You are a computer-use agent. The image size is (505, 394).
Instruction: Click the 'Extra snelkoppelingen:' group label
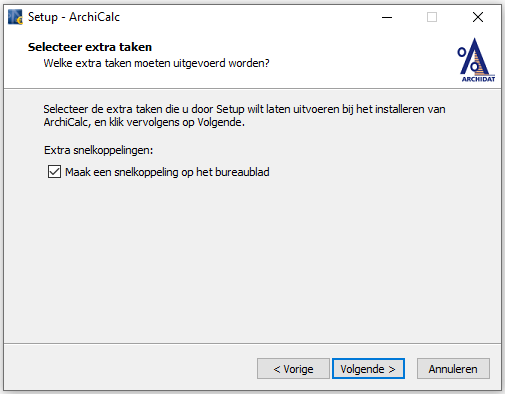(x=98, y=150)
